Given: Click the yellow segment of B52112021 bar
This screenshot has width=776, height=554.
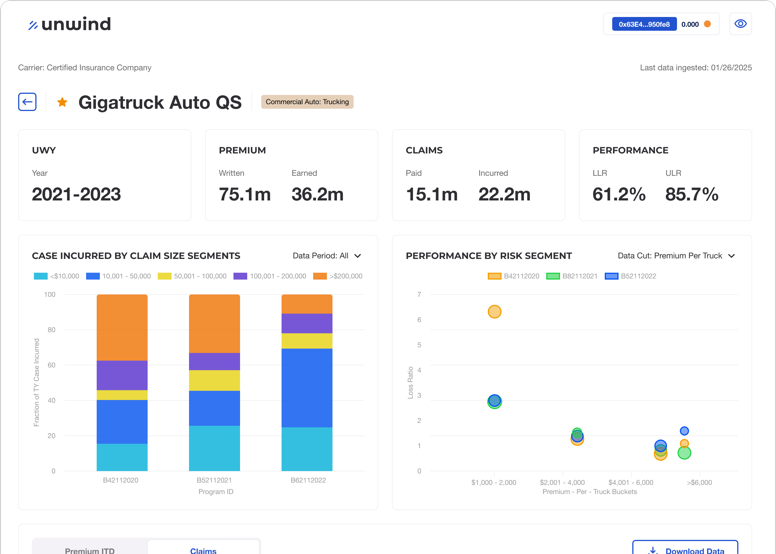Looking at the screenshot, I should pyautogui.click(x=214, y=381).
